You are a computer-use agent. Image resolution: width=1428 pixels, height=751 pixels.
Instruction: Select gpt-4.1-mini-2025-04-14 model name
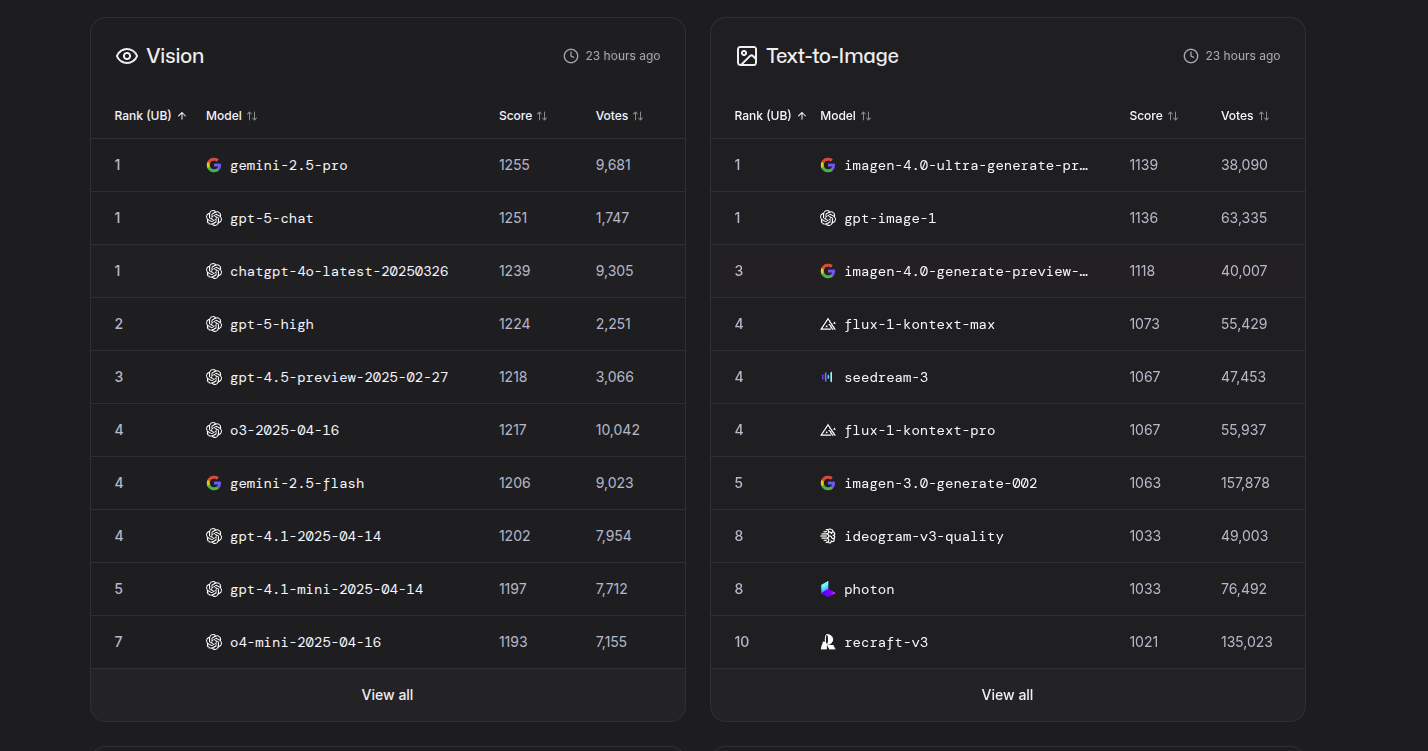(327, 589)
